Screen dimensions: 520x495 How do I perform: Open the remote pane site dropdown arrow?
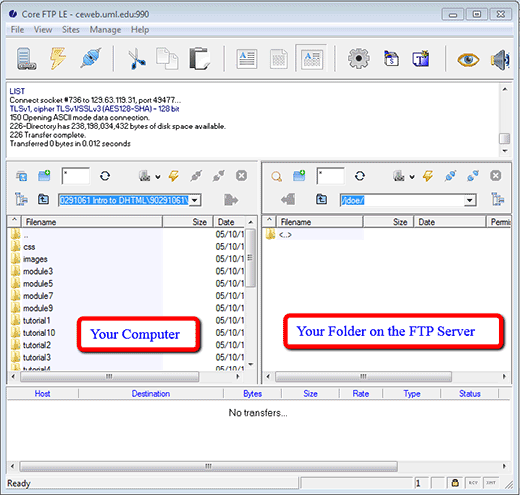[412, 177]
